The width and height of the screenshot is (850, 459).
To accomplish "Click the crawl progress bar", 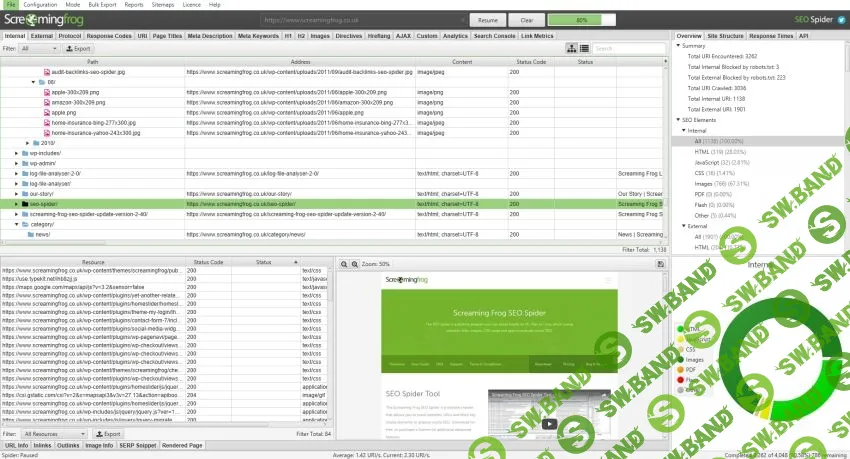I will [x=582, y=20].
